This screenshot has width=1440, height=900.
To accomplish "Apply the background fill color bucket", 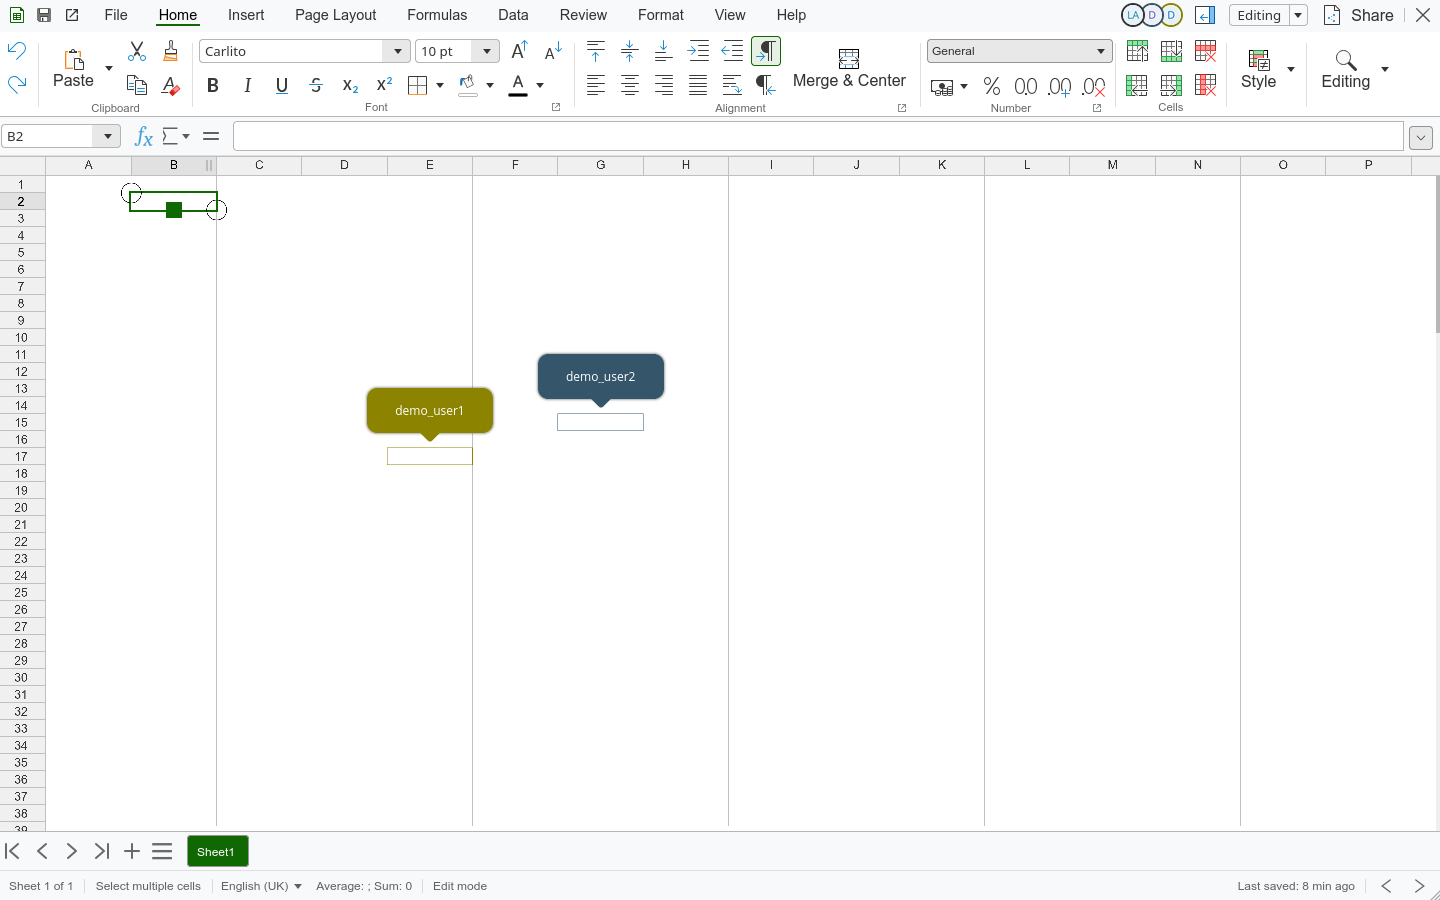I will click(x=467, y=86).
